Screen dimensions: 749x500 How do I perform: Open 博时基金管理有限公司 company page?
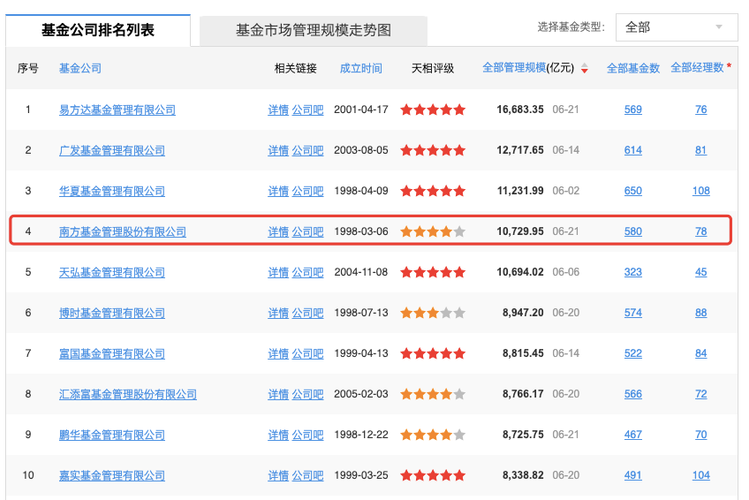[112, 313]
